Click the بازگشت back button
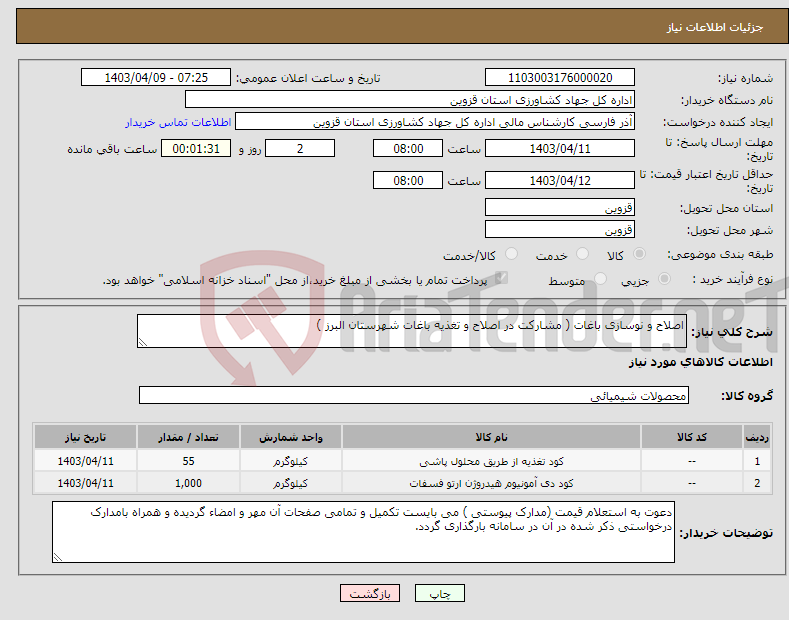 [370, 594]
